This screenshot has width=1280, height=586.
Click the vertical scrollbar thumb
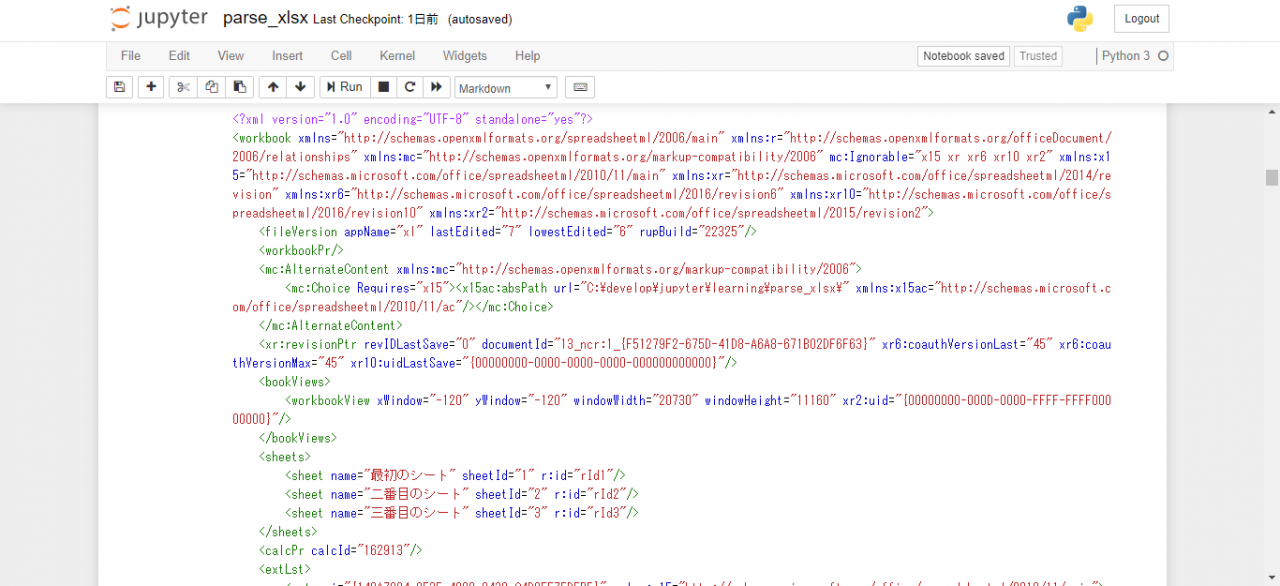pos(1272,177)
